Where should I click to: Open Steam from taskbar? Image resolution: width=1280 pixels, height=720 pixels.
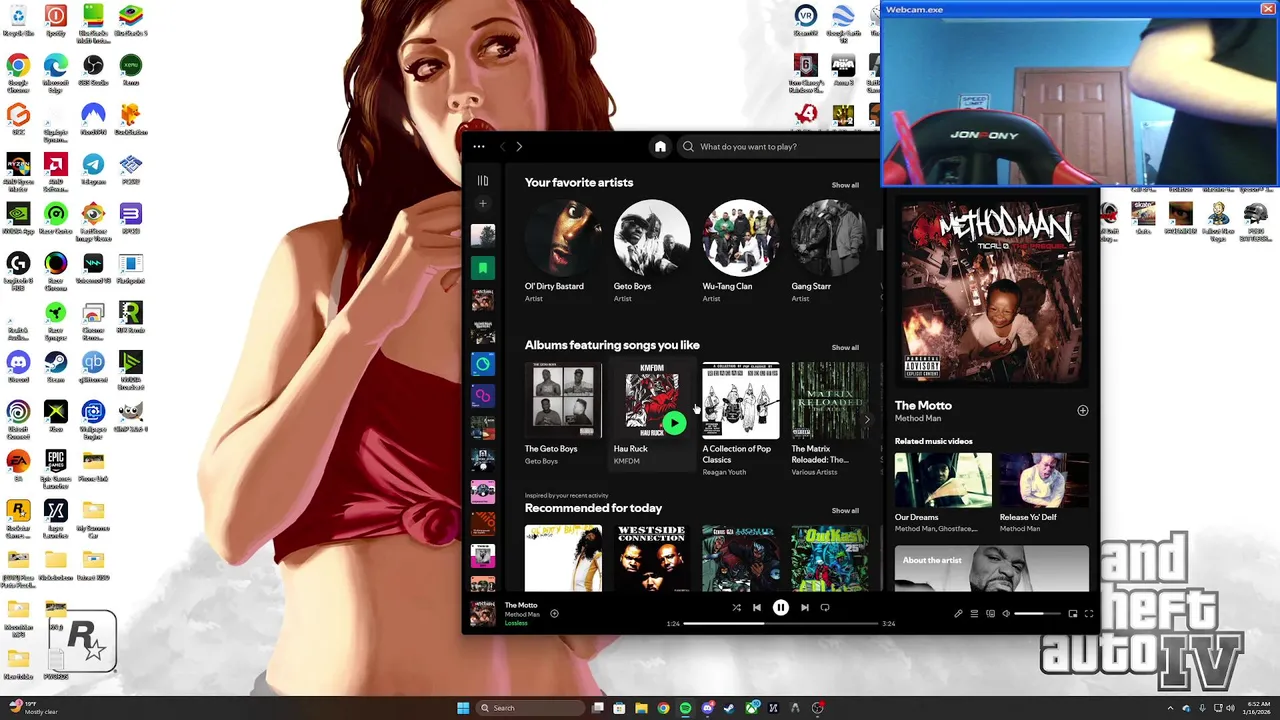729,708
